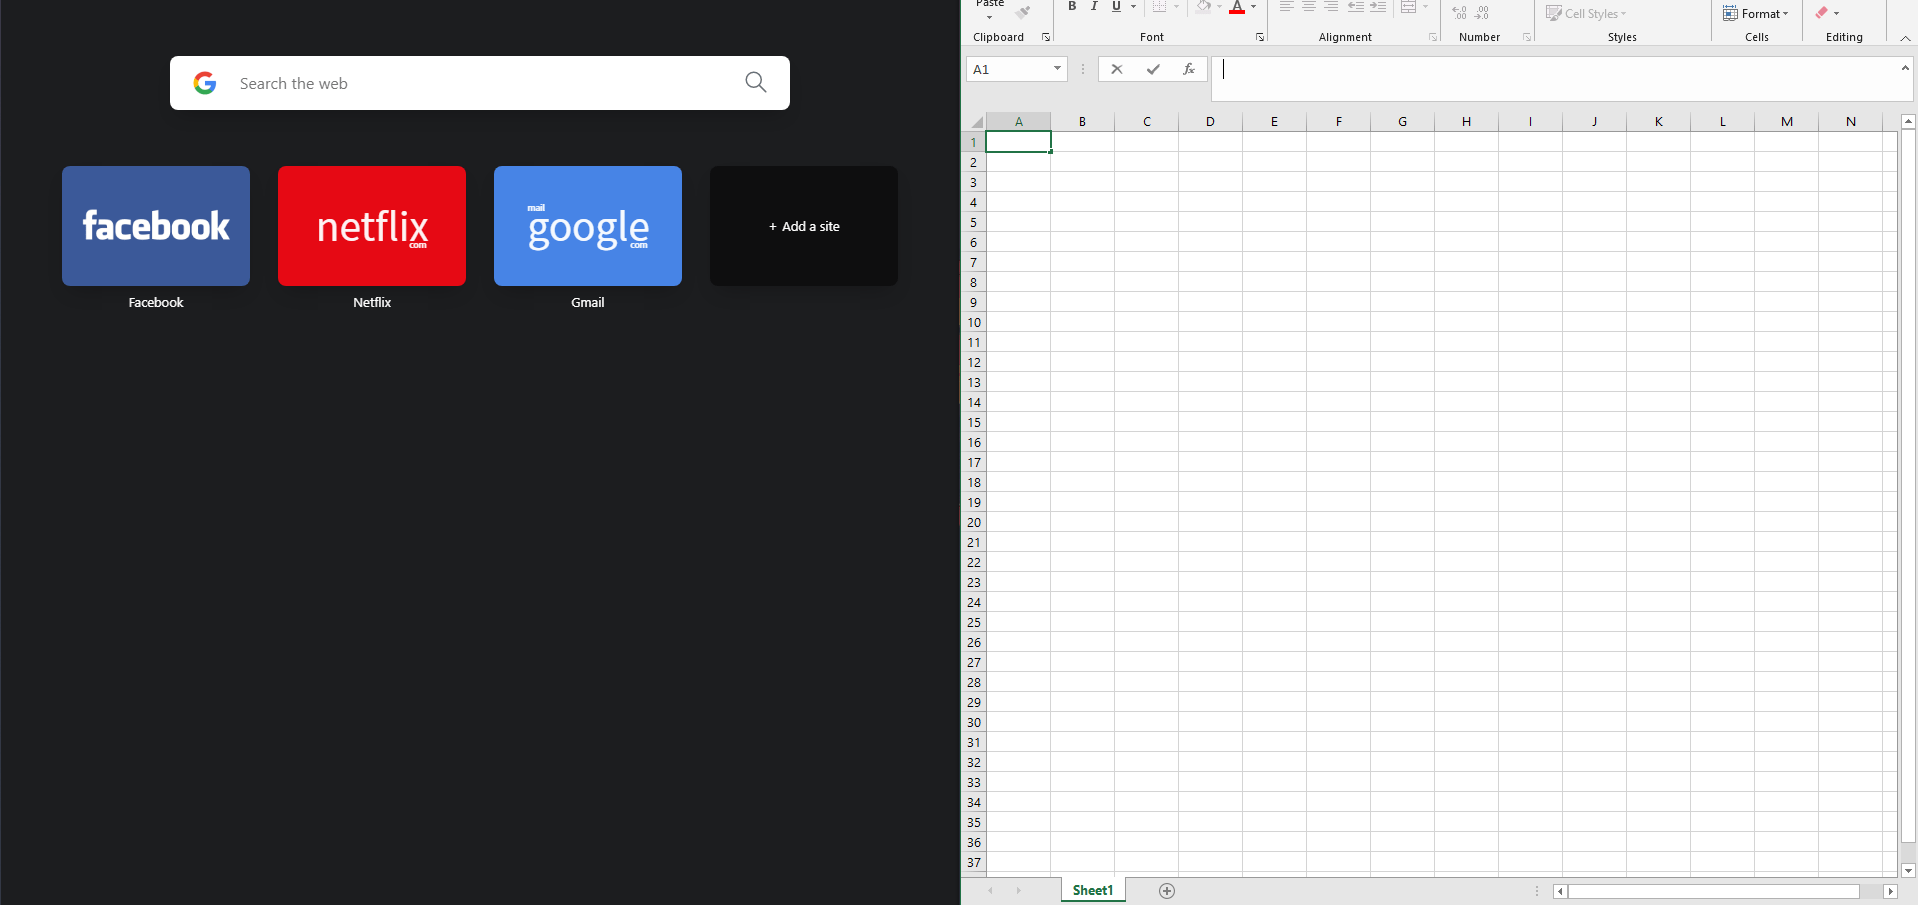
Task: Open the Format cells dropdown
Action: (x=1755, y=13)
